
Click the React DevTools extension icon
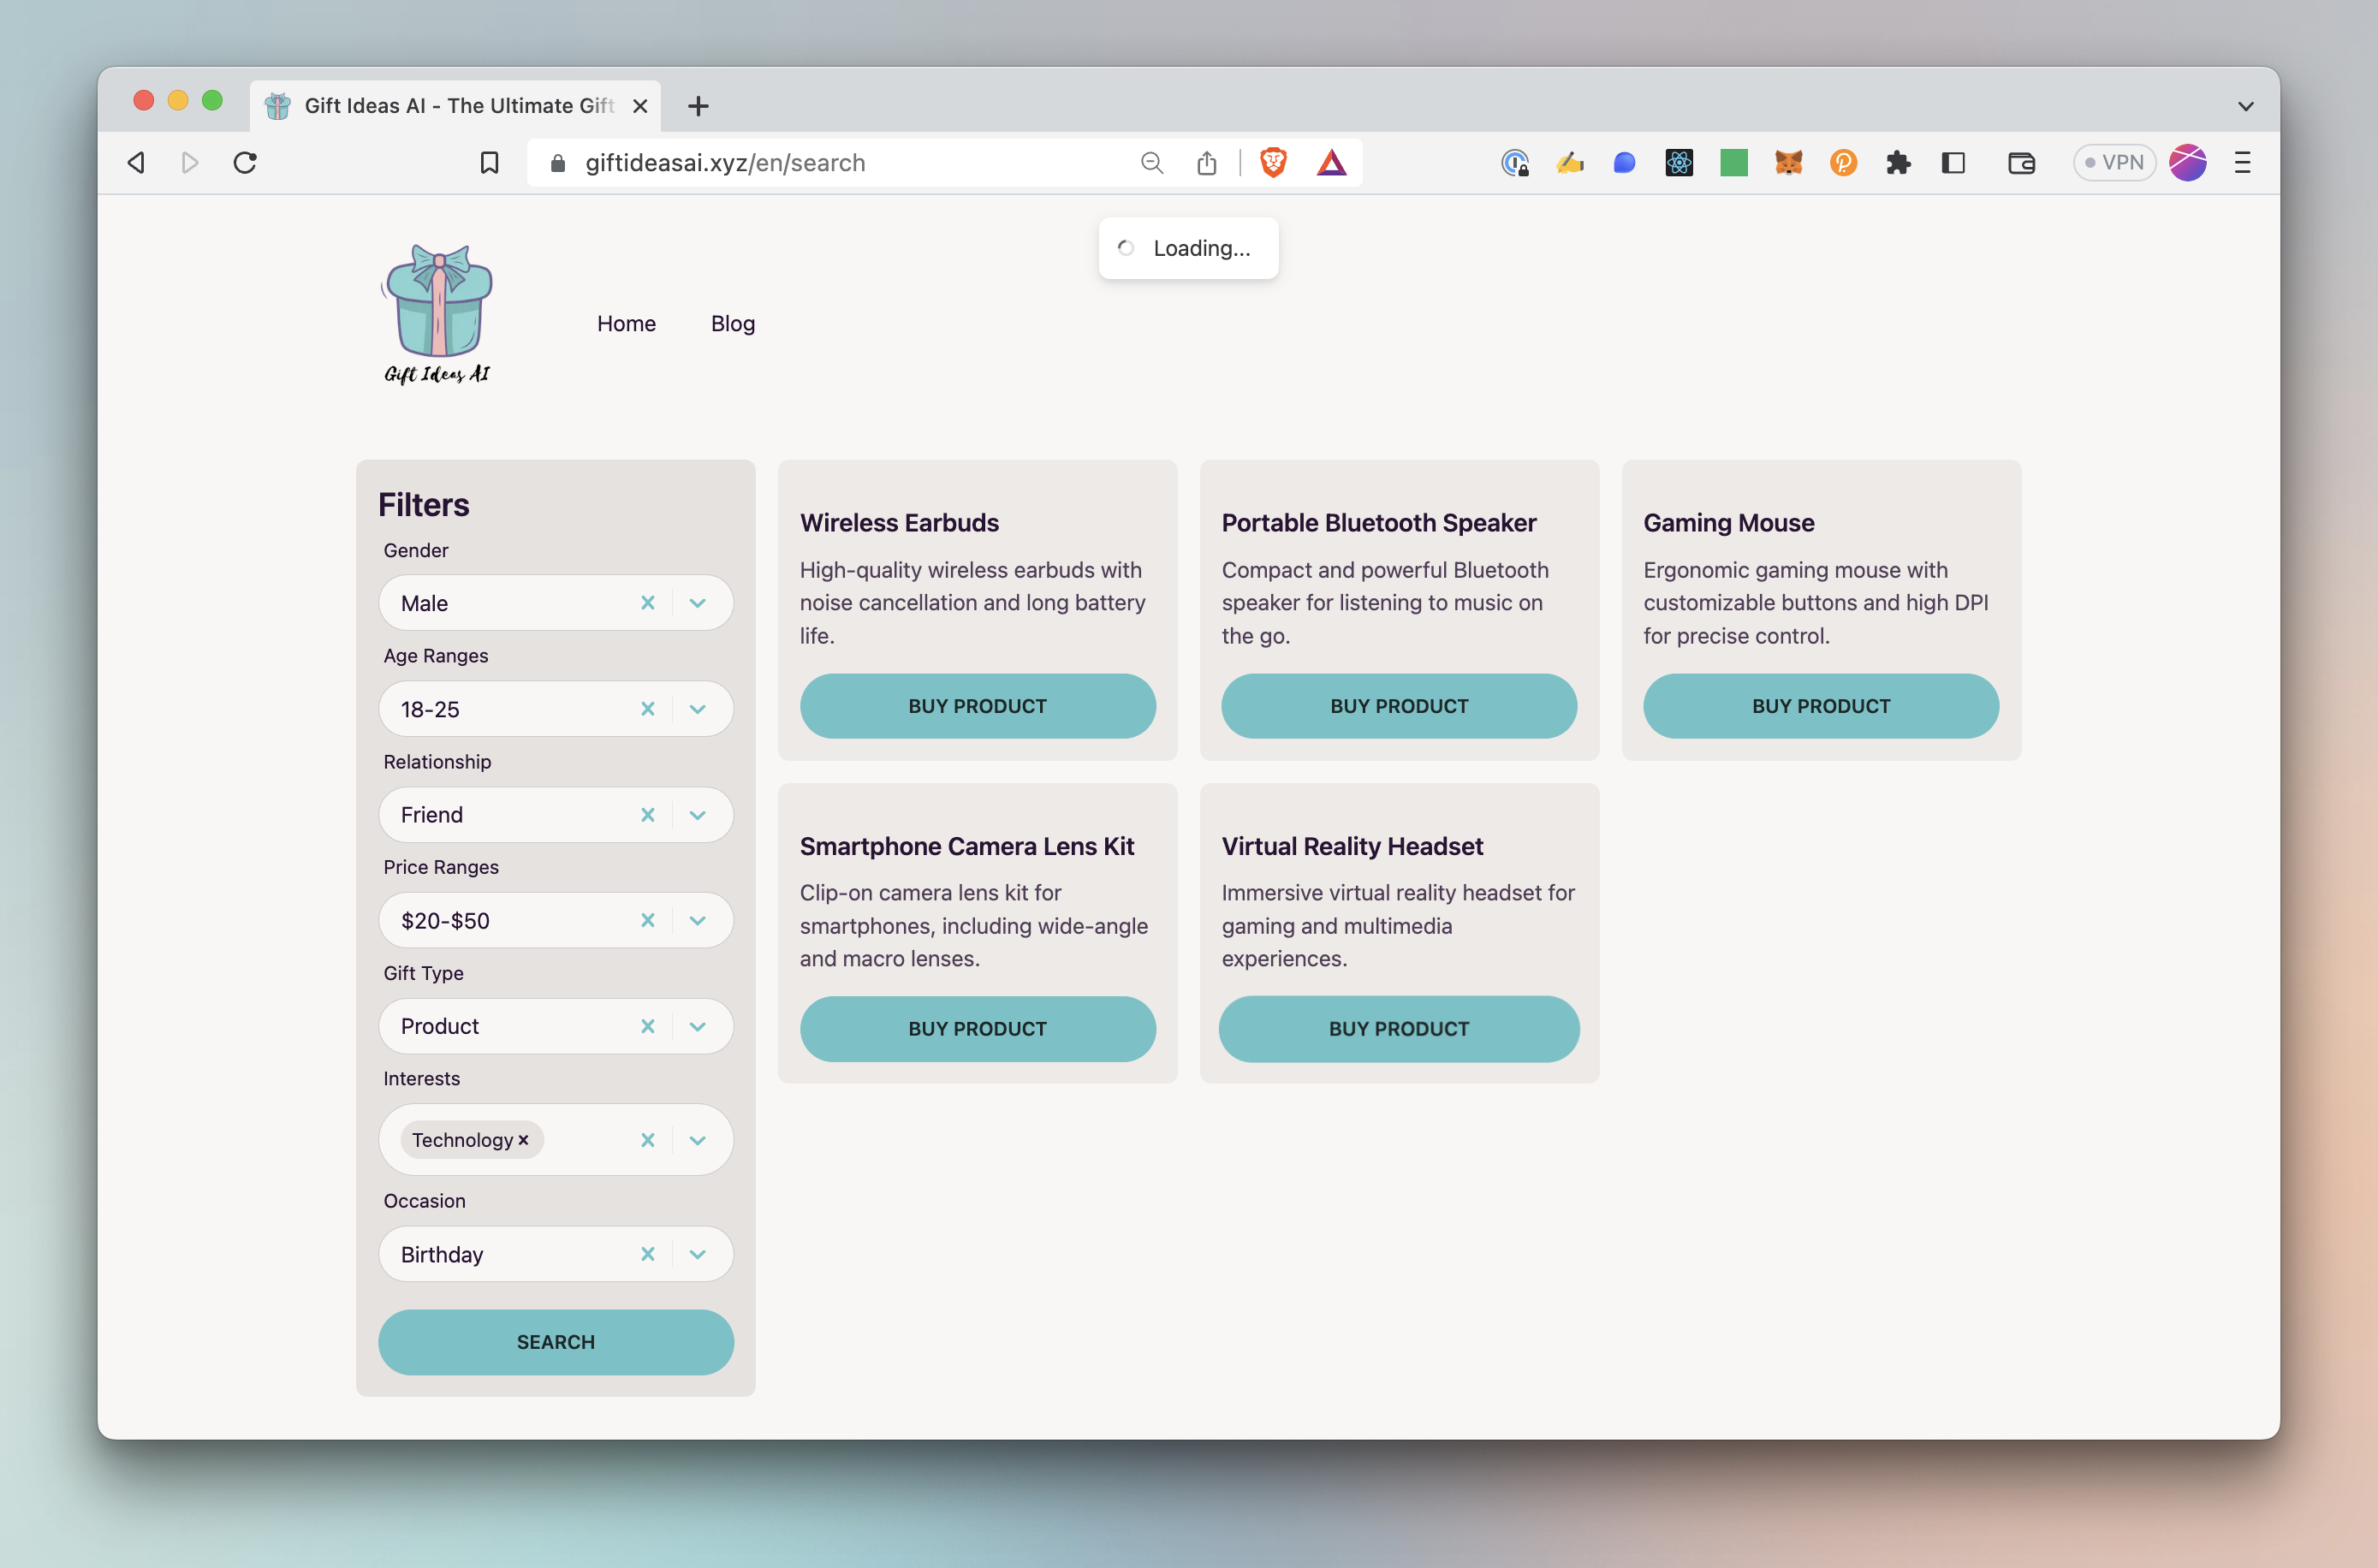click(1679, 162)
